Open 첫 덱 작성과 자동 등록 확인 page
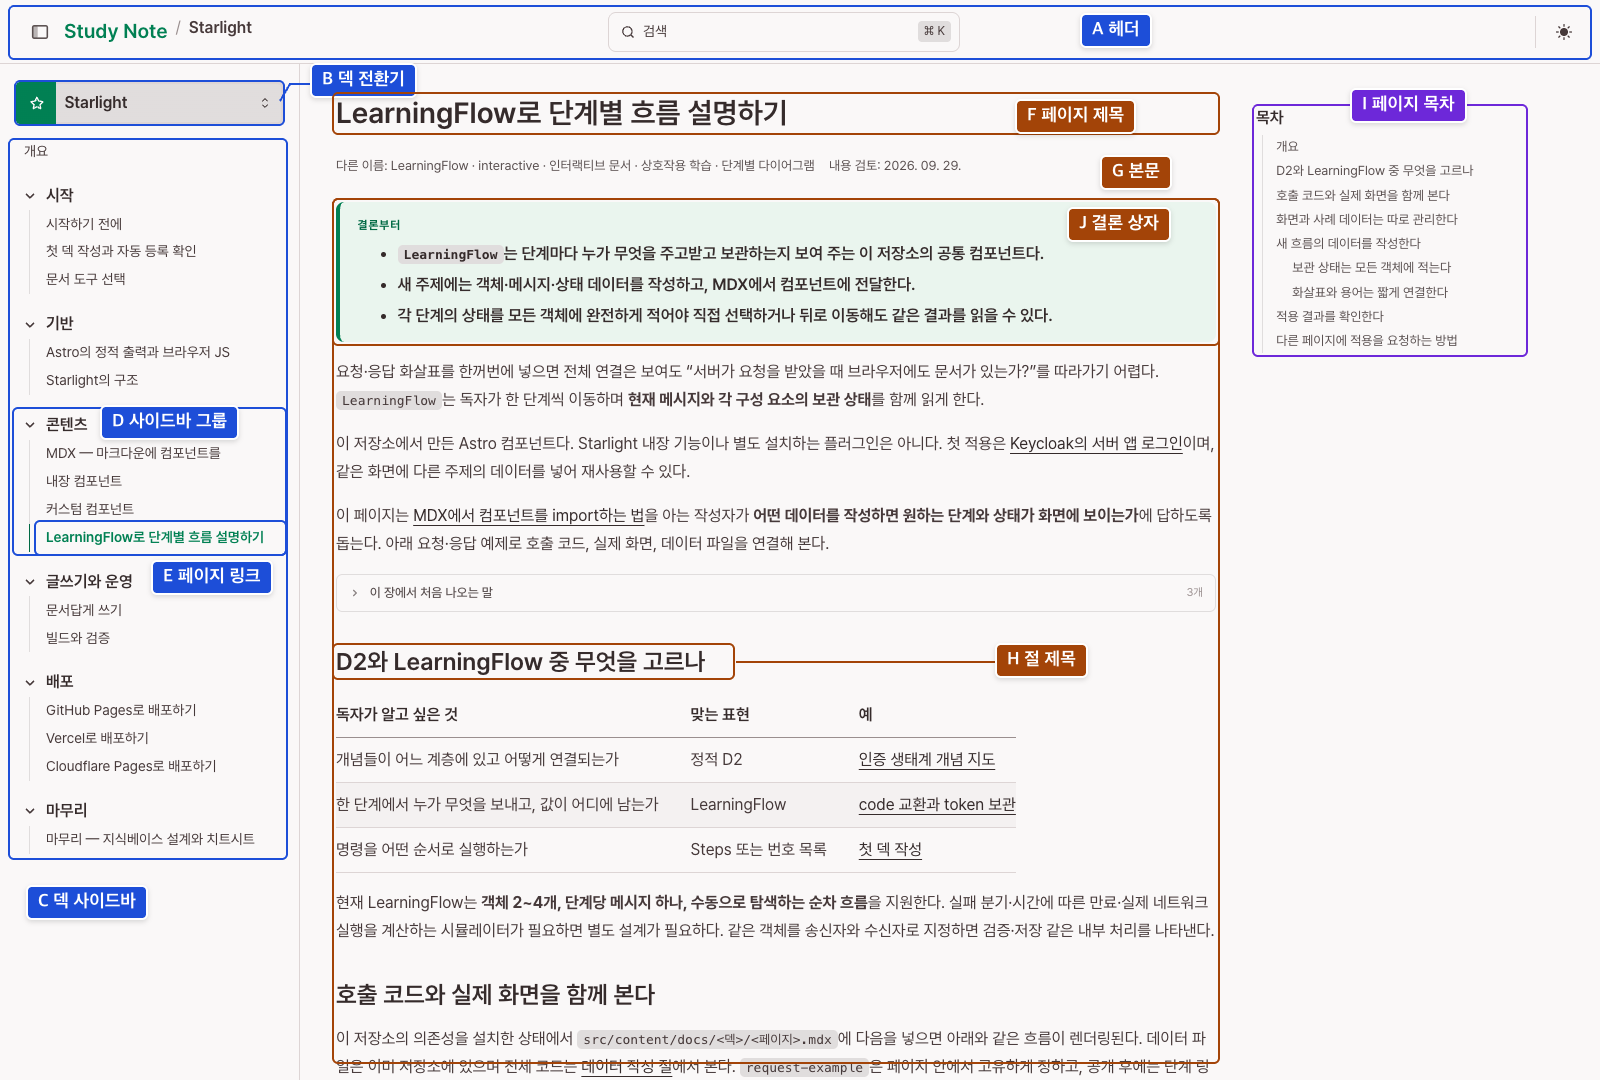The width and height of the screenshot is (1600, 1080). (121, 251)
